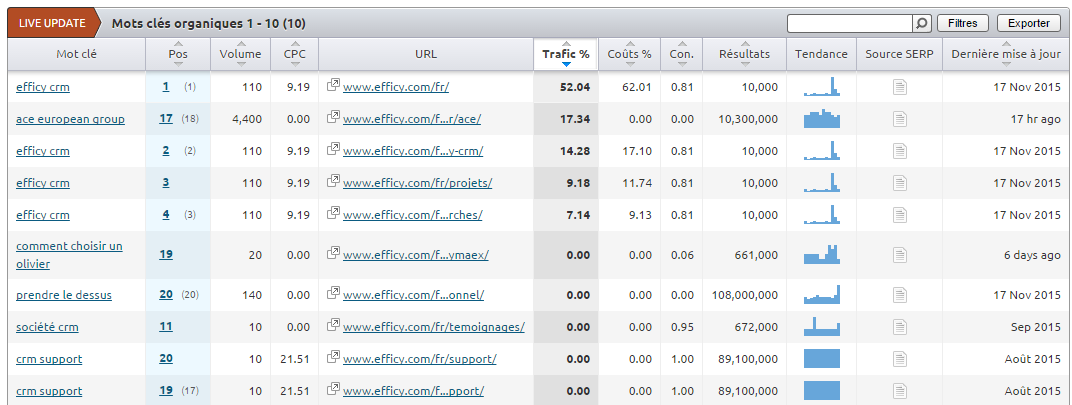Open URL link www.efficy.com/fr/projets/
This screenshot has width=1072, height=405.
(x=418, y=183)
